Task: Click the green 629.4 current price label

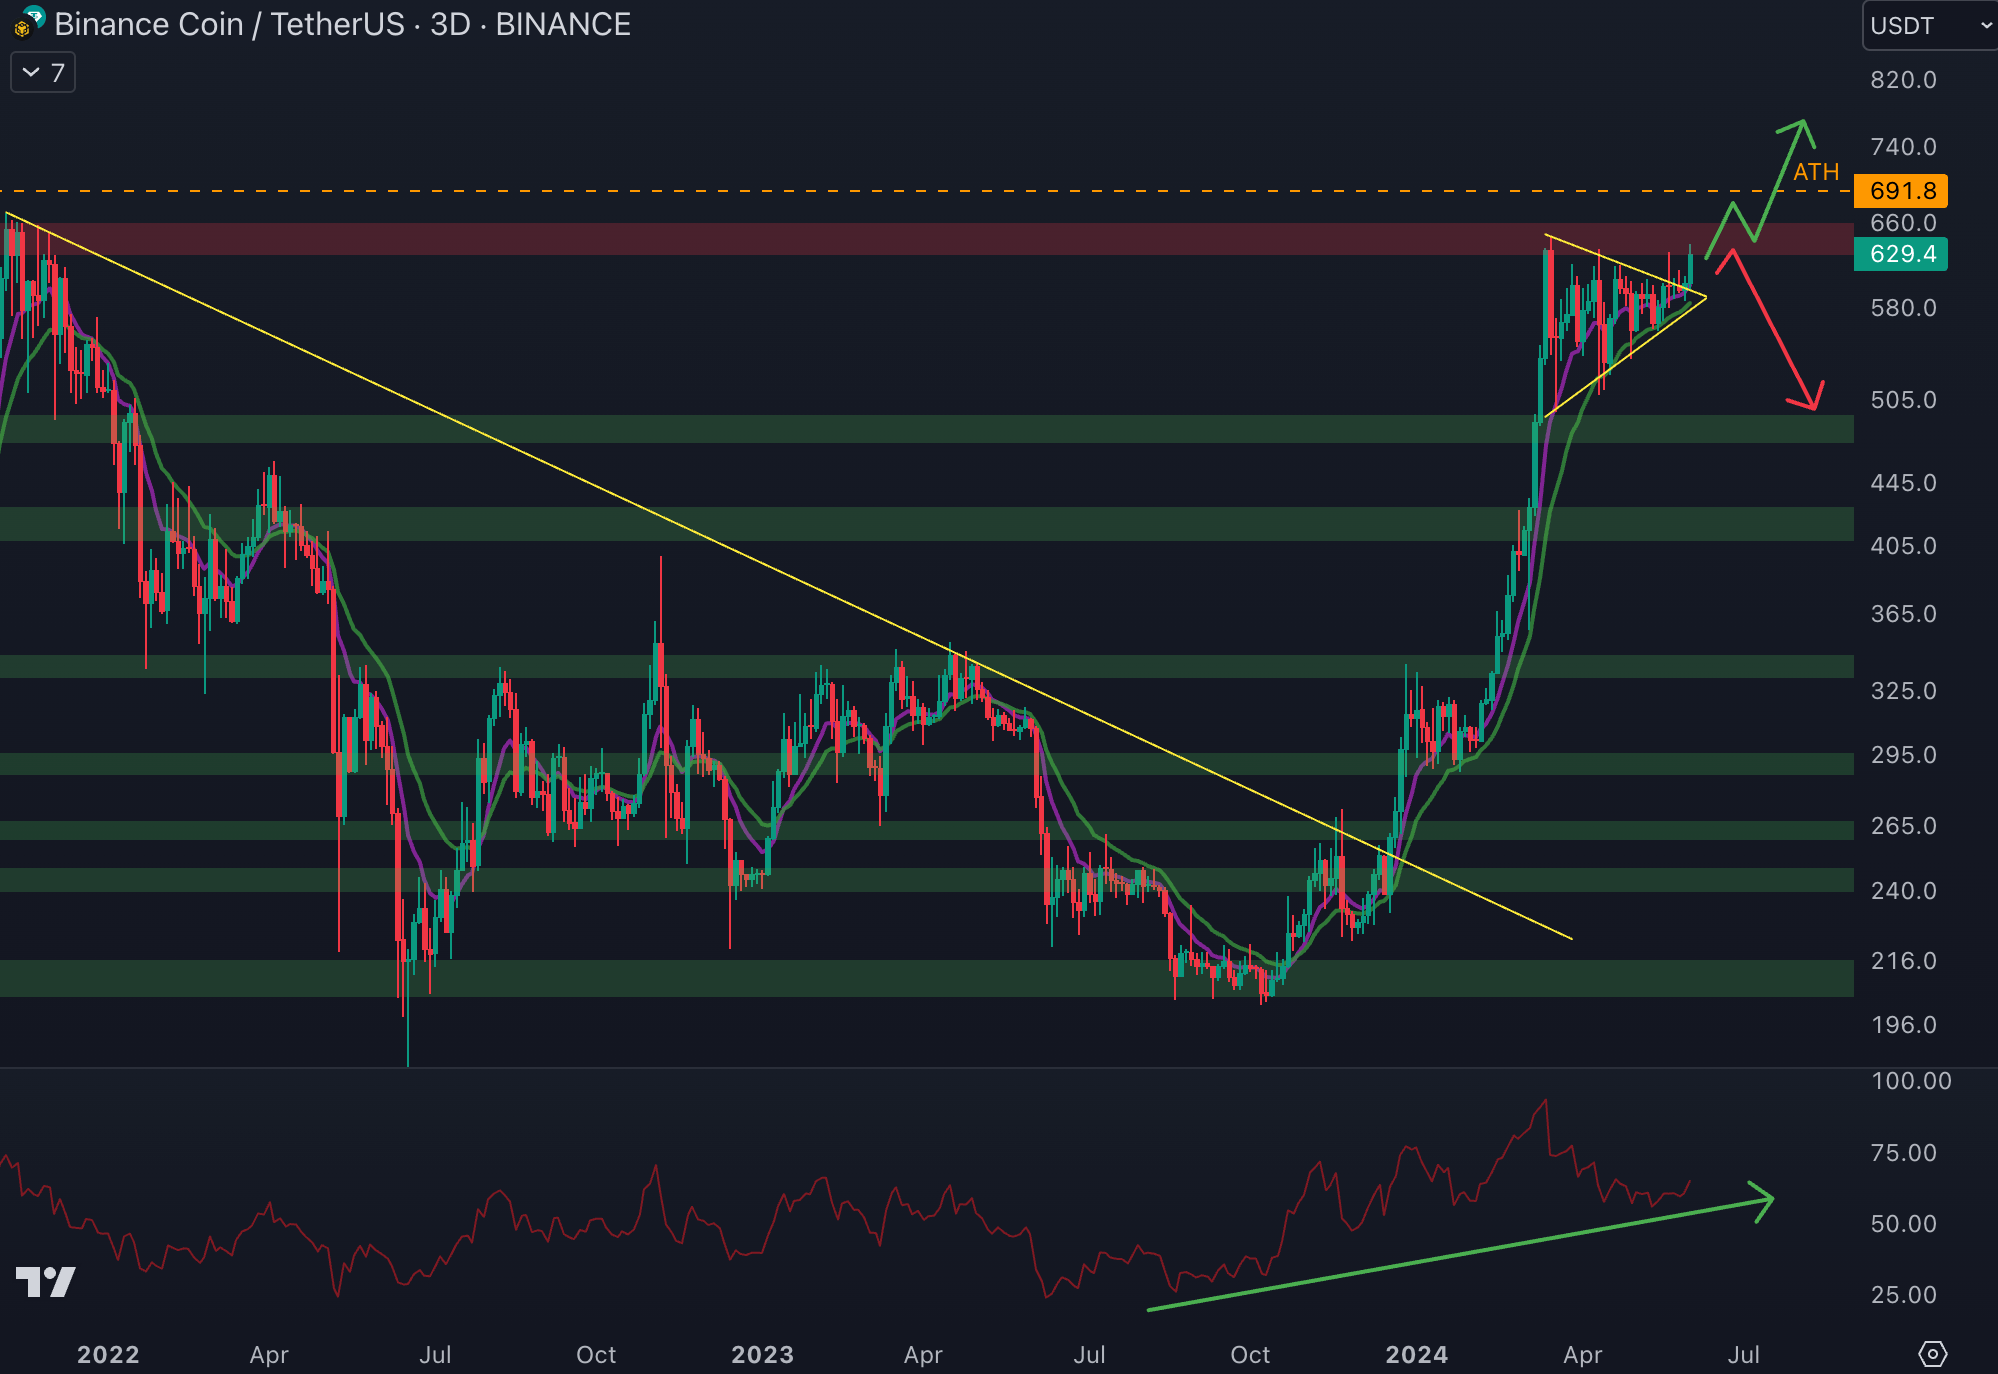Action: click(1900, 254)
